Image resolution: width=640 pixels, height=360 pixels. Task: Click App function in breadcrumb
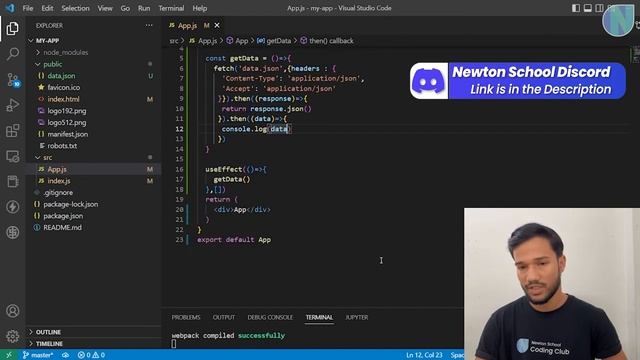point(241,41)
